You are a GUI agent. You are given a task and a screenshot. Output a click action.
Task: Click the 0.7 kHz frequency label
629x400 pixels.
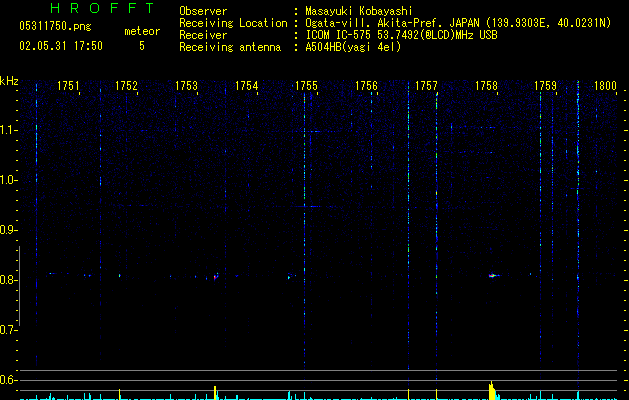8,330
